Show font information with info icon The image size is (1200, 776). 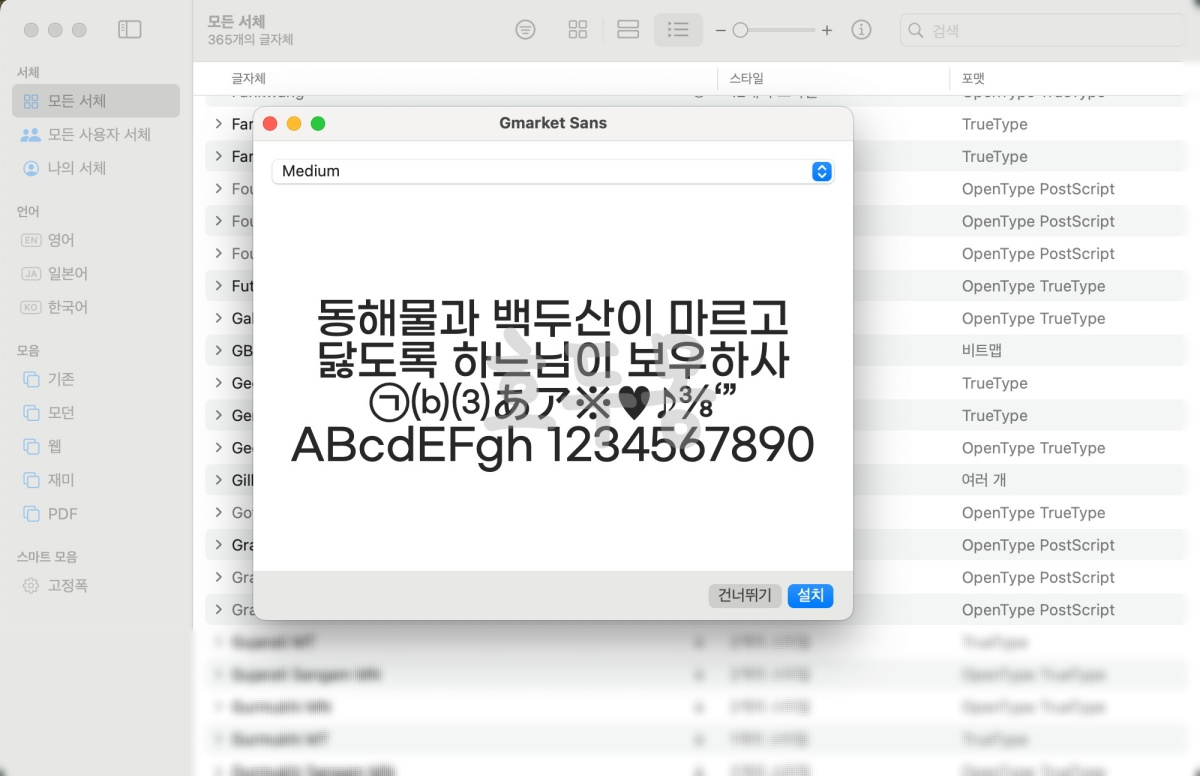tap(861, 30)
